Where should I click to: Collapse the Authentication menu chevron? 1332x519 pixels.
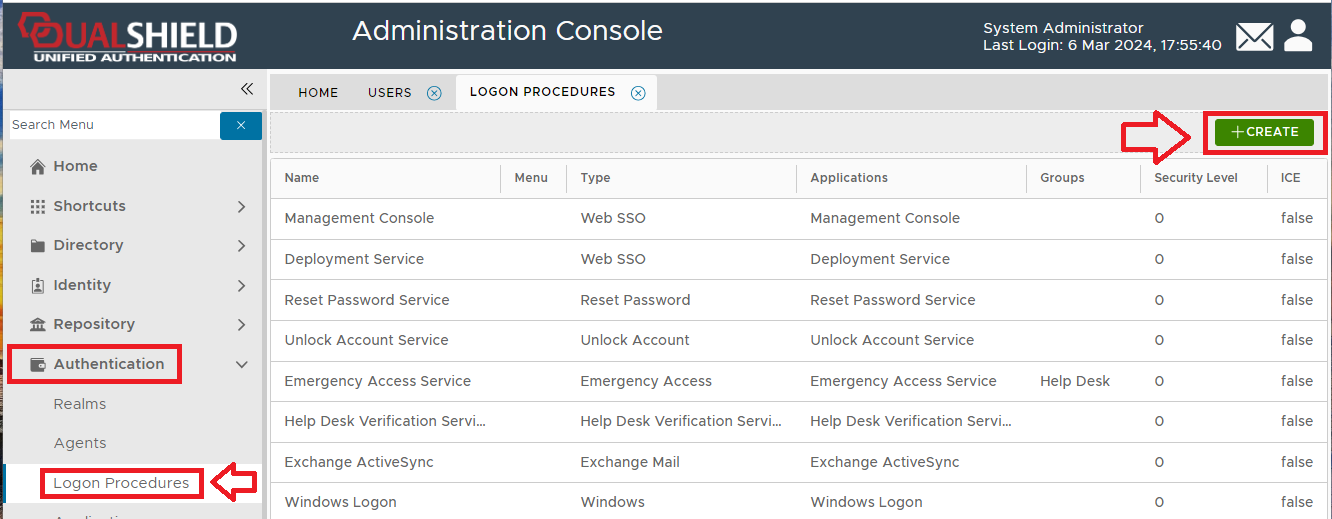(241, 365)
